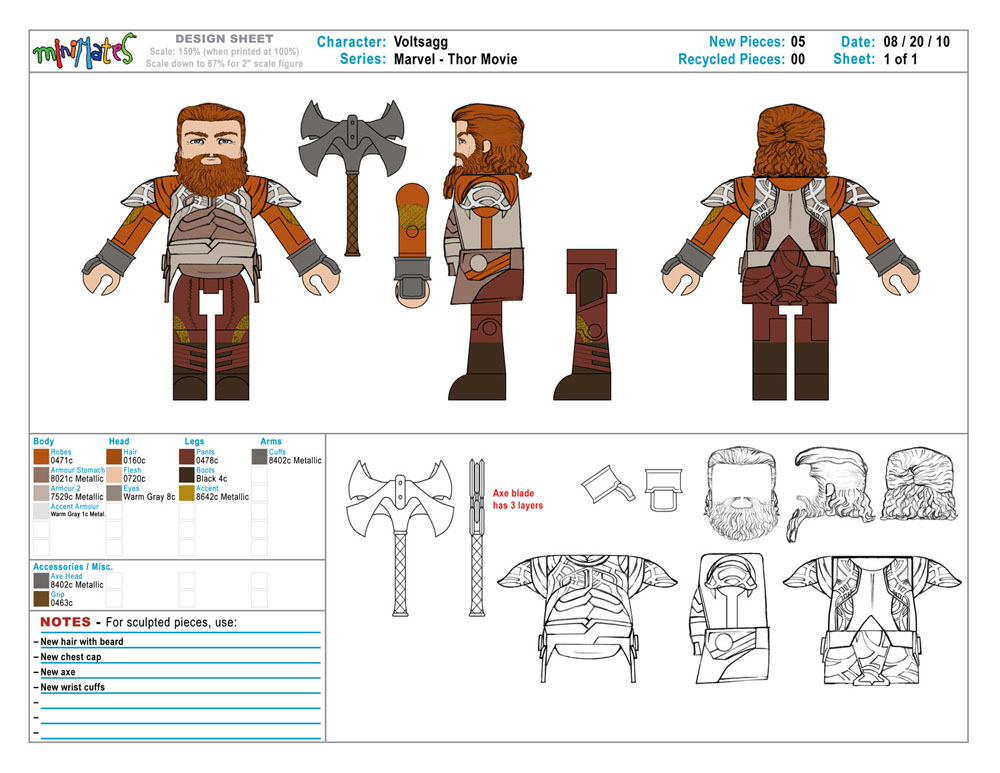Click the 'Legs' color column header

point(194,441)
